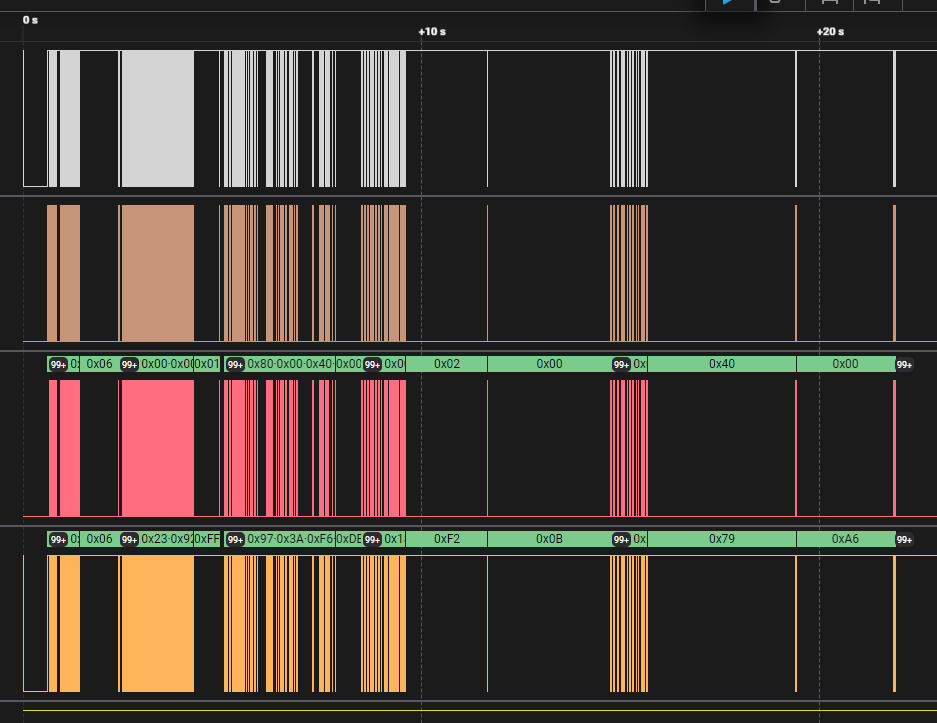Select the 0x0B decoded frame
The width and height of the screenshot is (937, 723).
pos(549,539)
